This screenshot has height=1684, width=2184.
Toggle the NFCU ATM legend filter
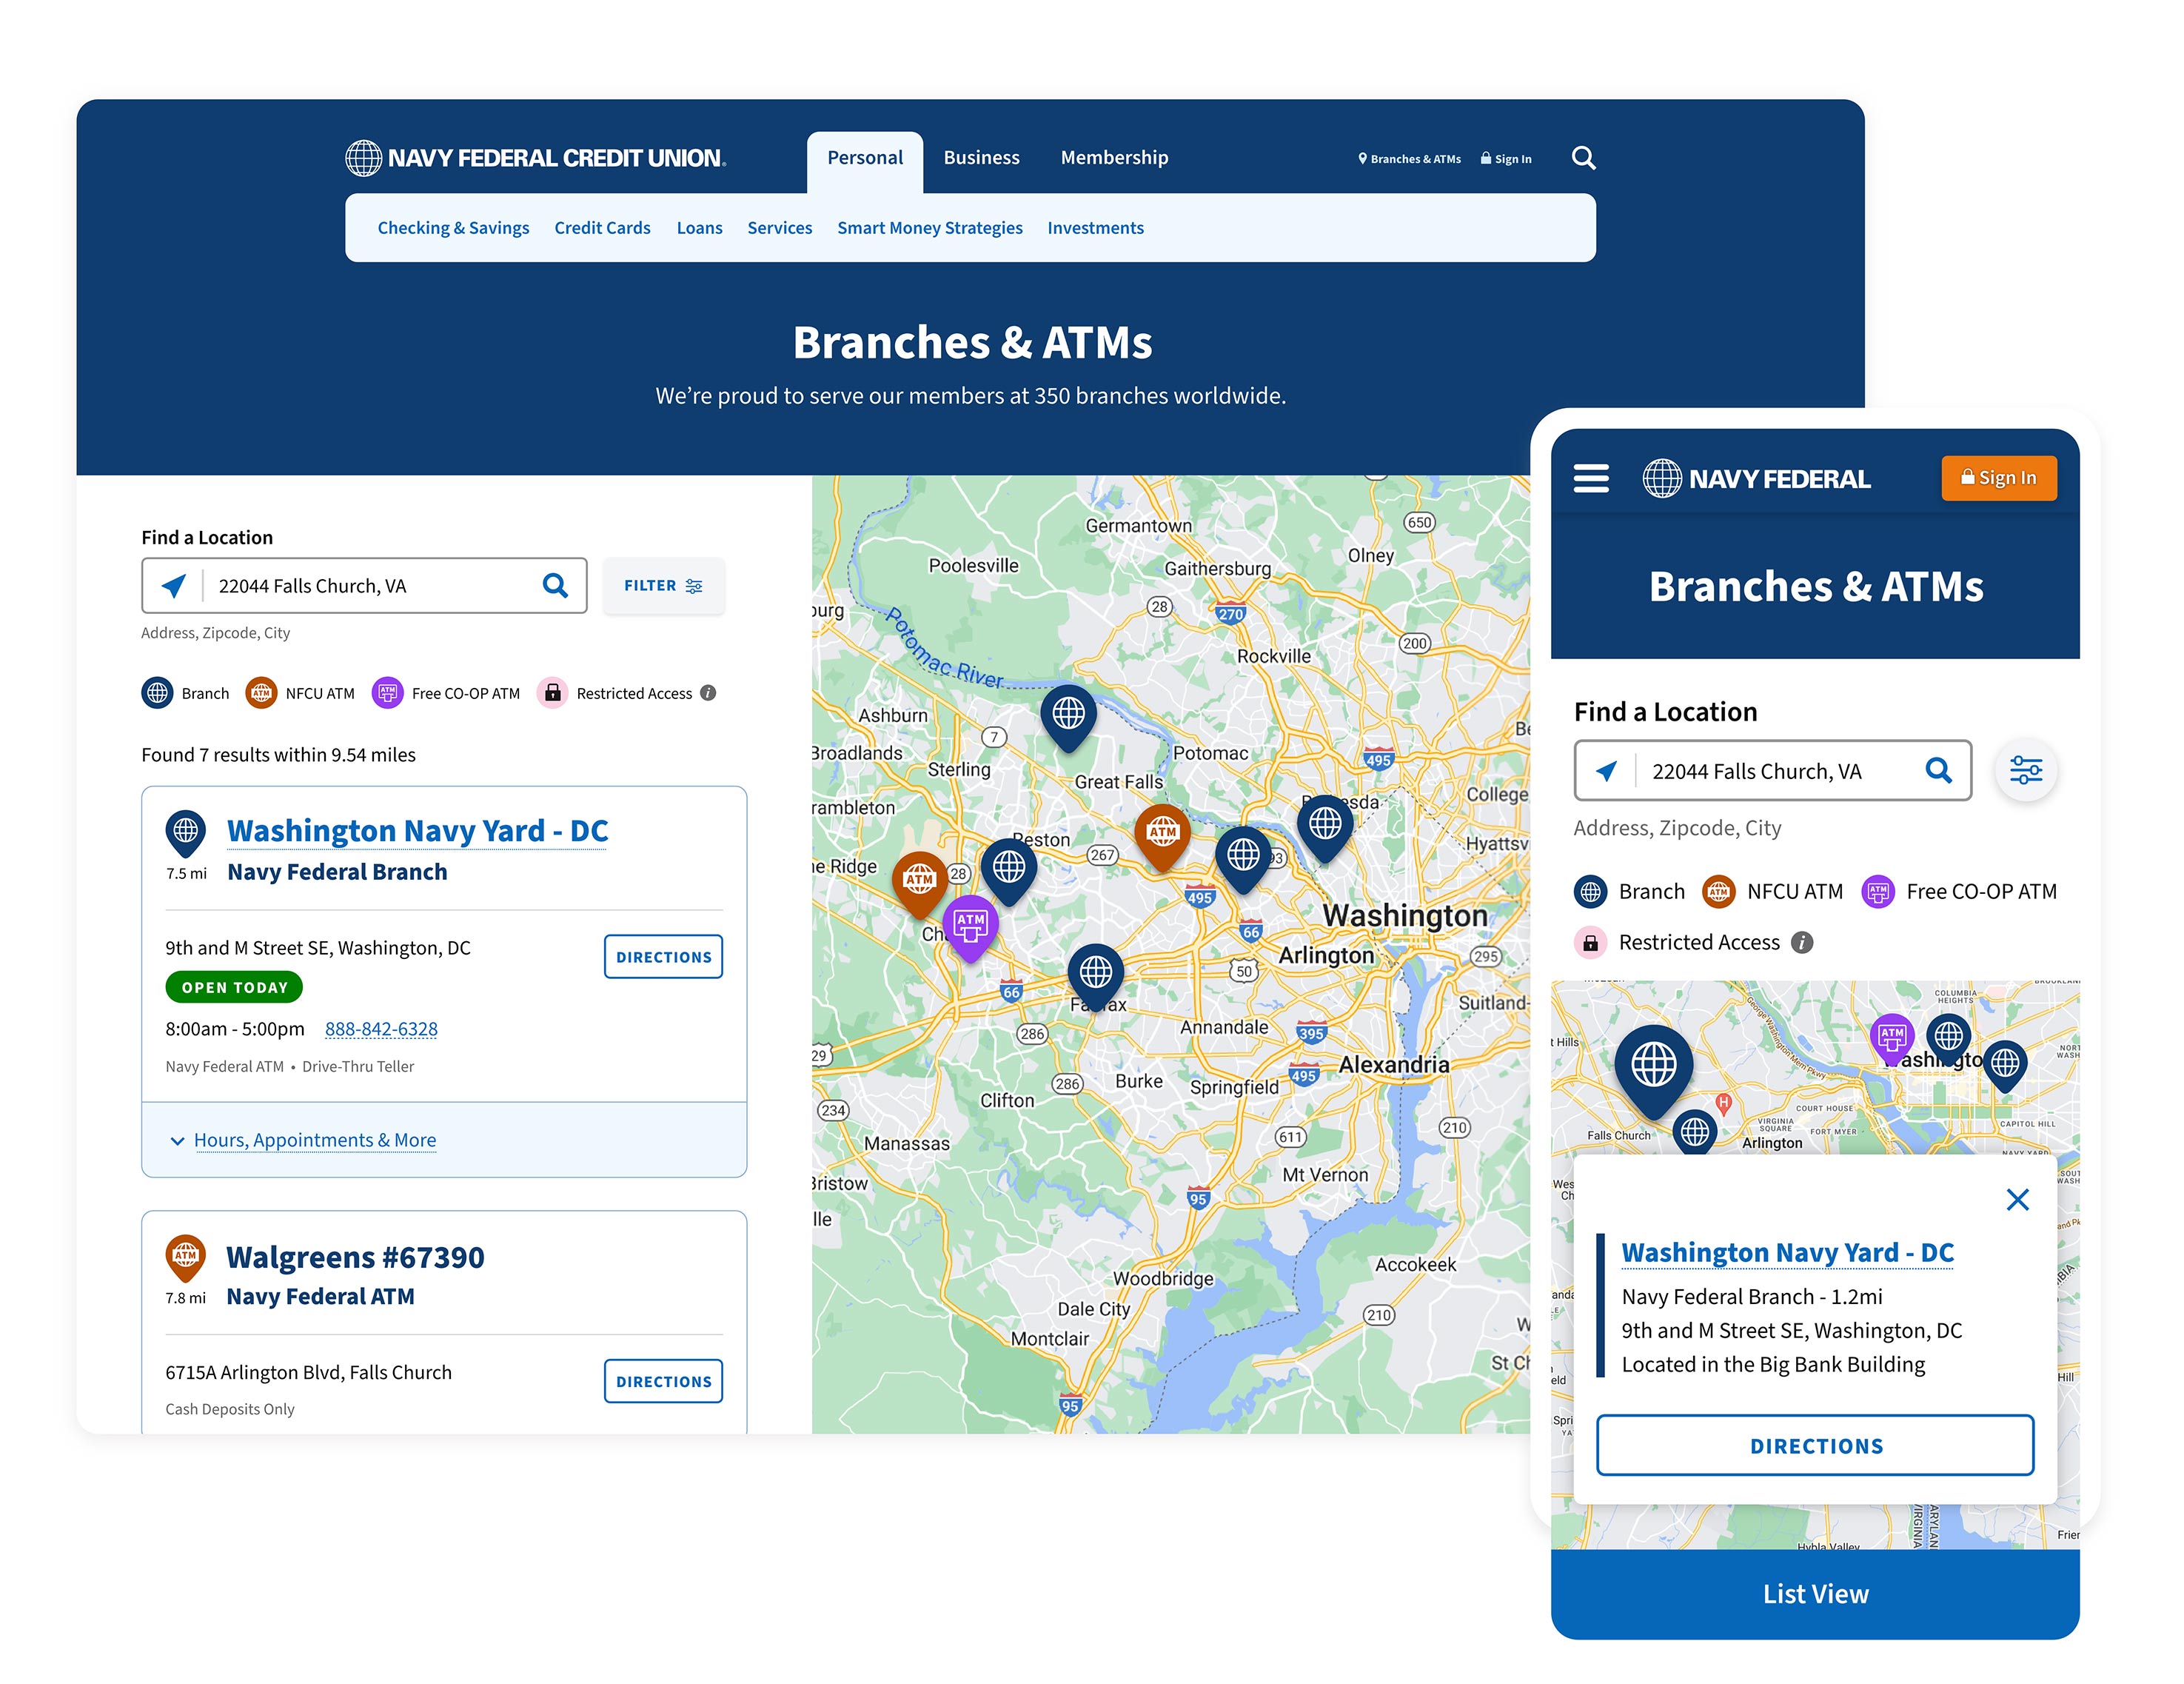(262, 693)
